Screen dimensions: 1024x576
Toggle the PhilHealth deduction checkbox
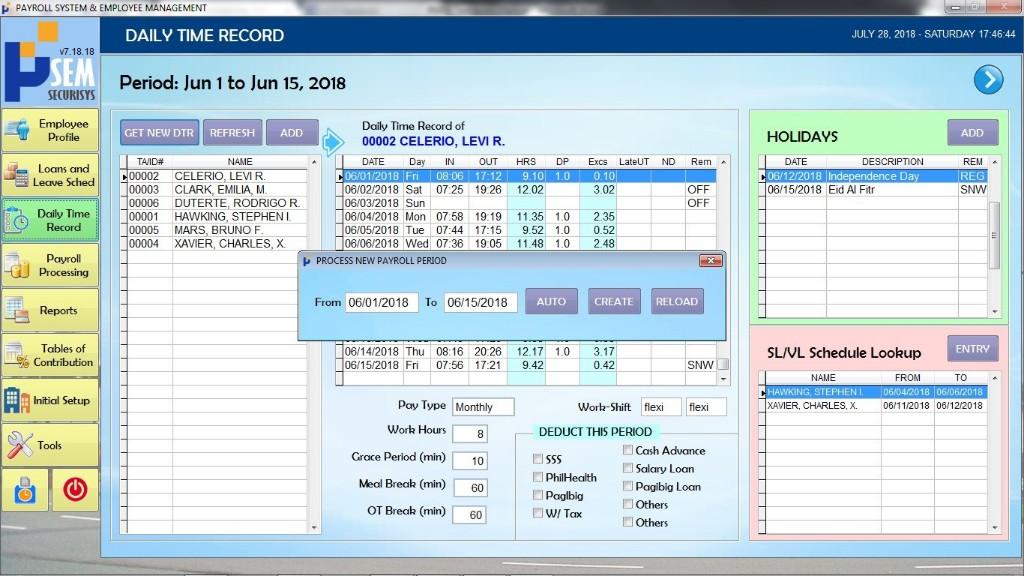pos(537,477)
